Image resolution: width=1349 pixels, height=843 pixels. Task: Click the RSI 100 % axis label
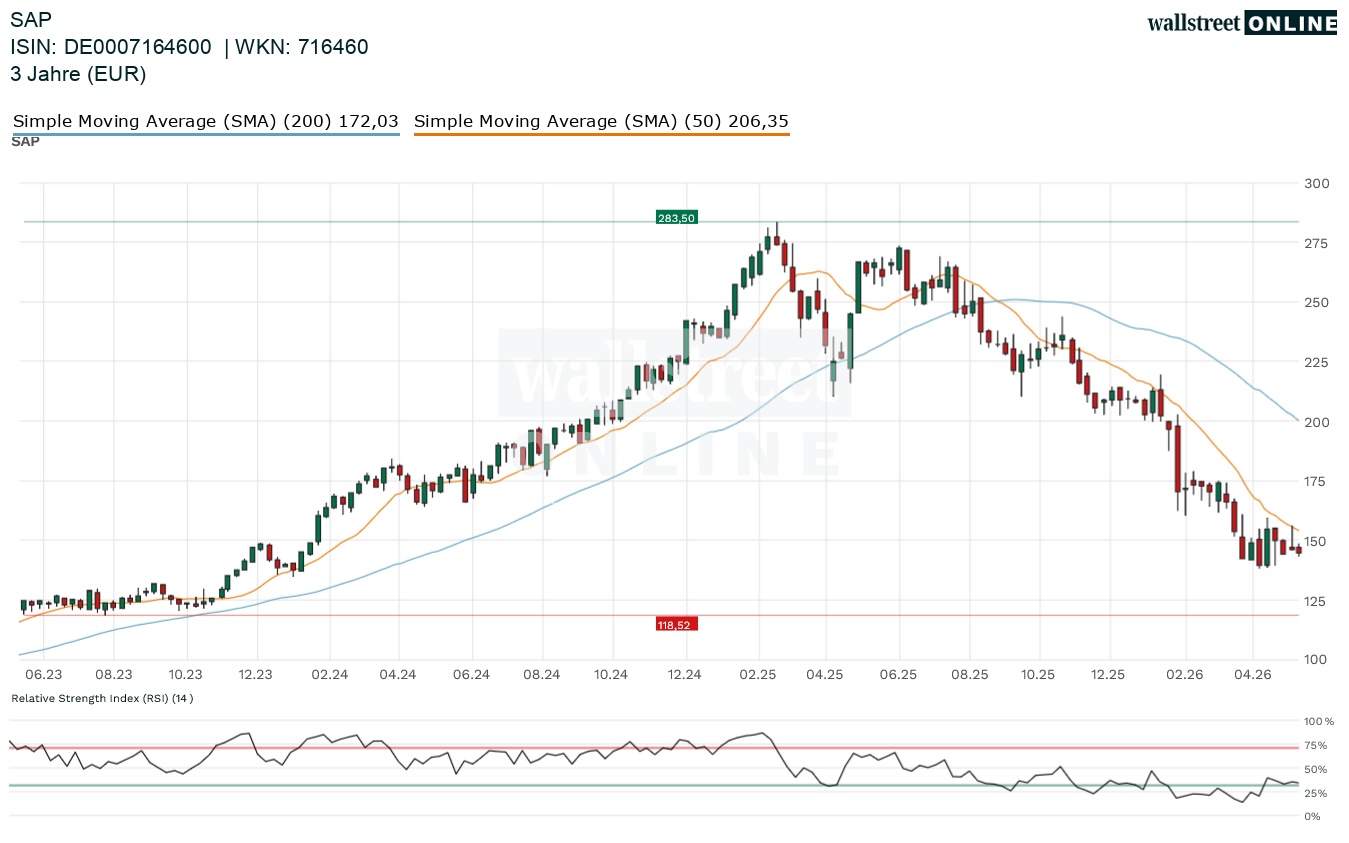pyautogui.click(x=1320, y=721)
